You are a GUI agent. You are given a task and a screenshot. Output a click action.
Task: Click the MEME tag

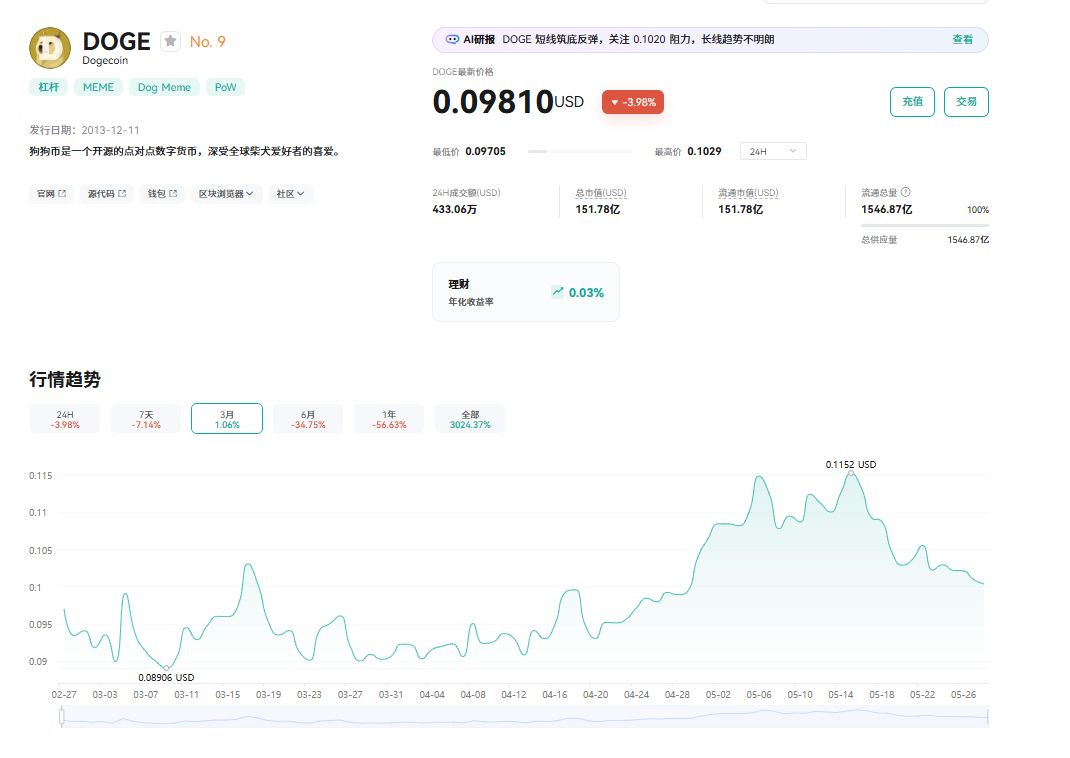pos(98,87)
